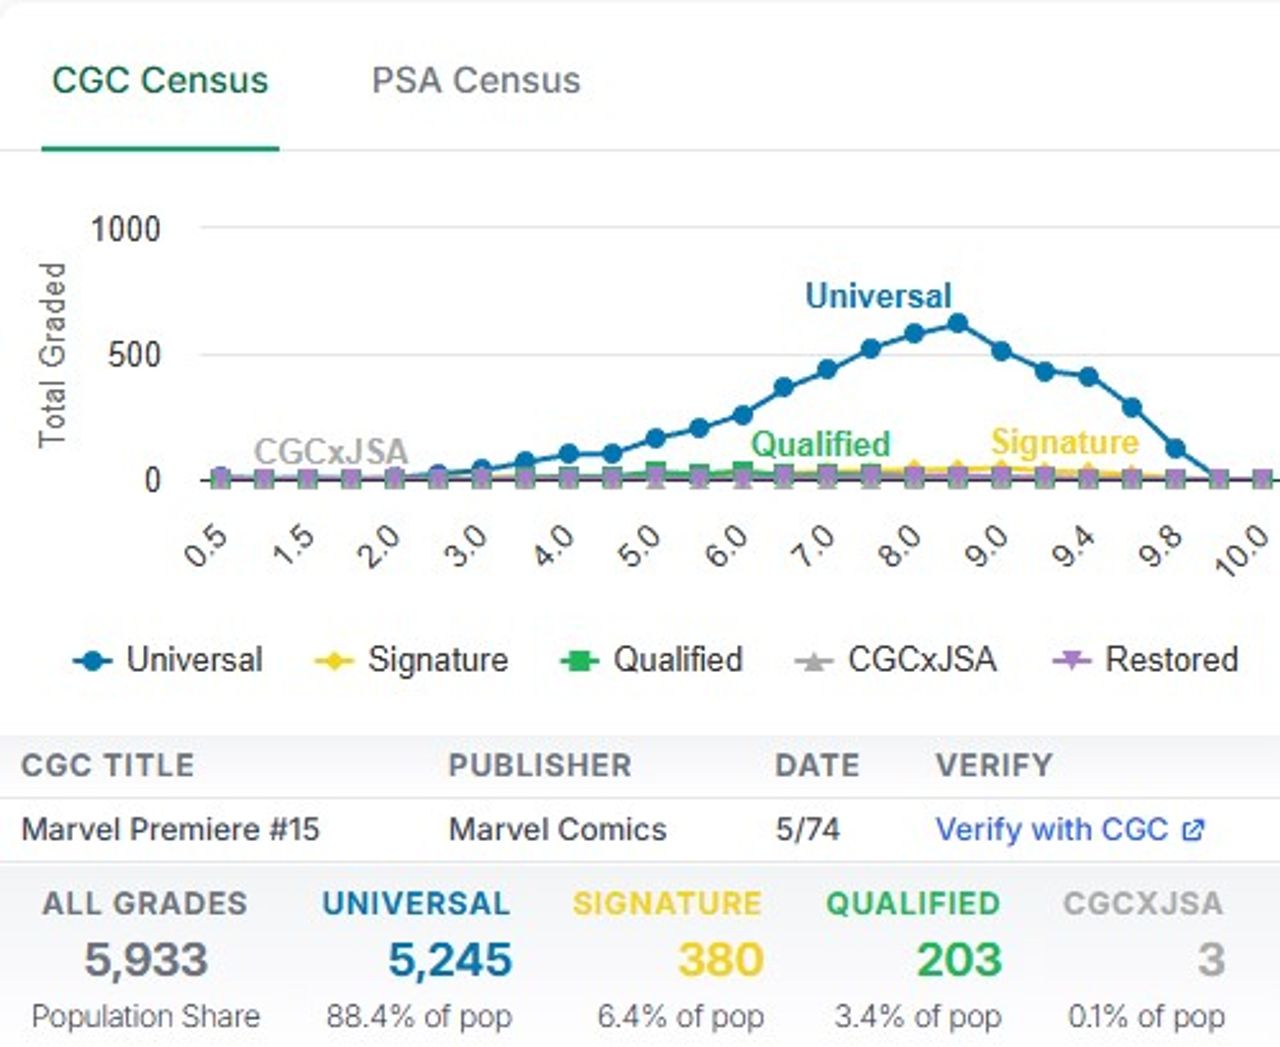Click the Qualified population count 203

pos(959,960)
